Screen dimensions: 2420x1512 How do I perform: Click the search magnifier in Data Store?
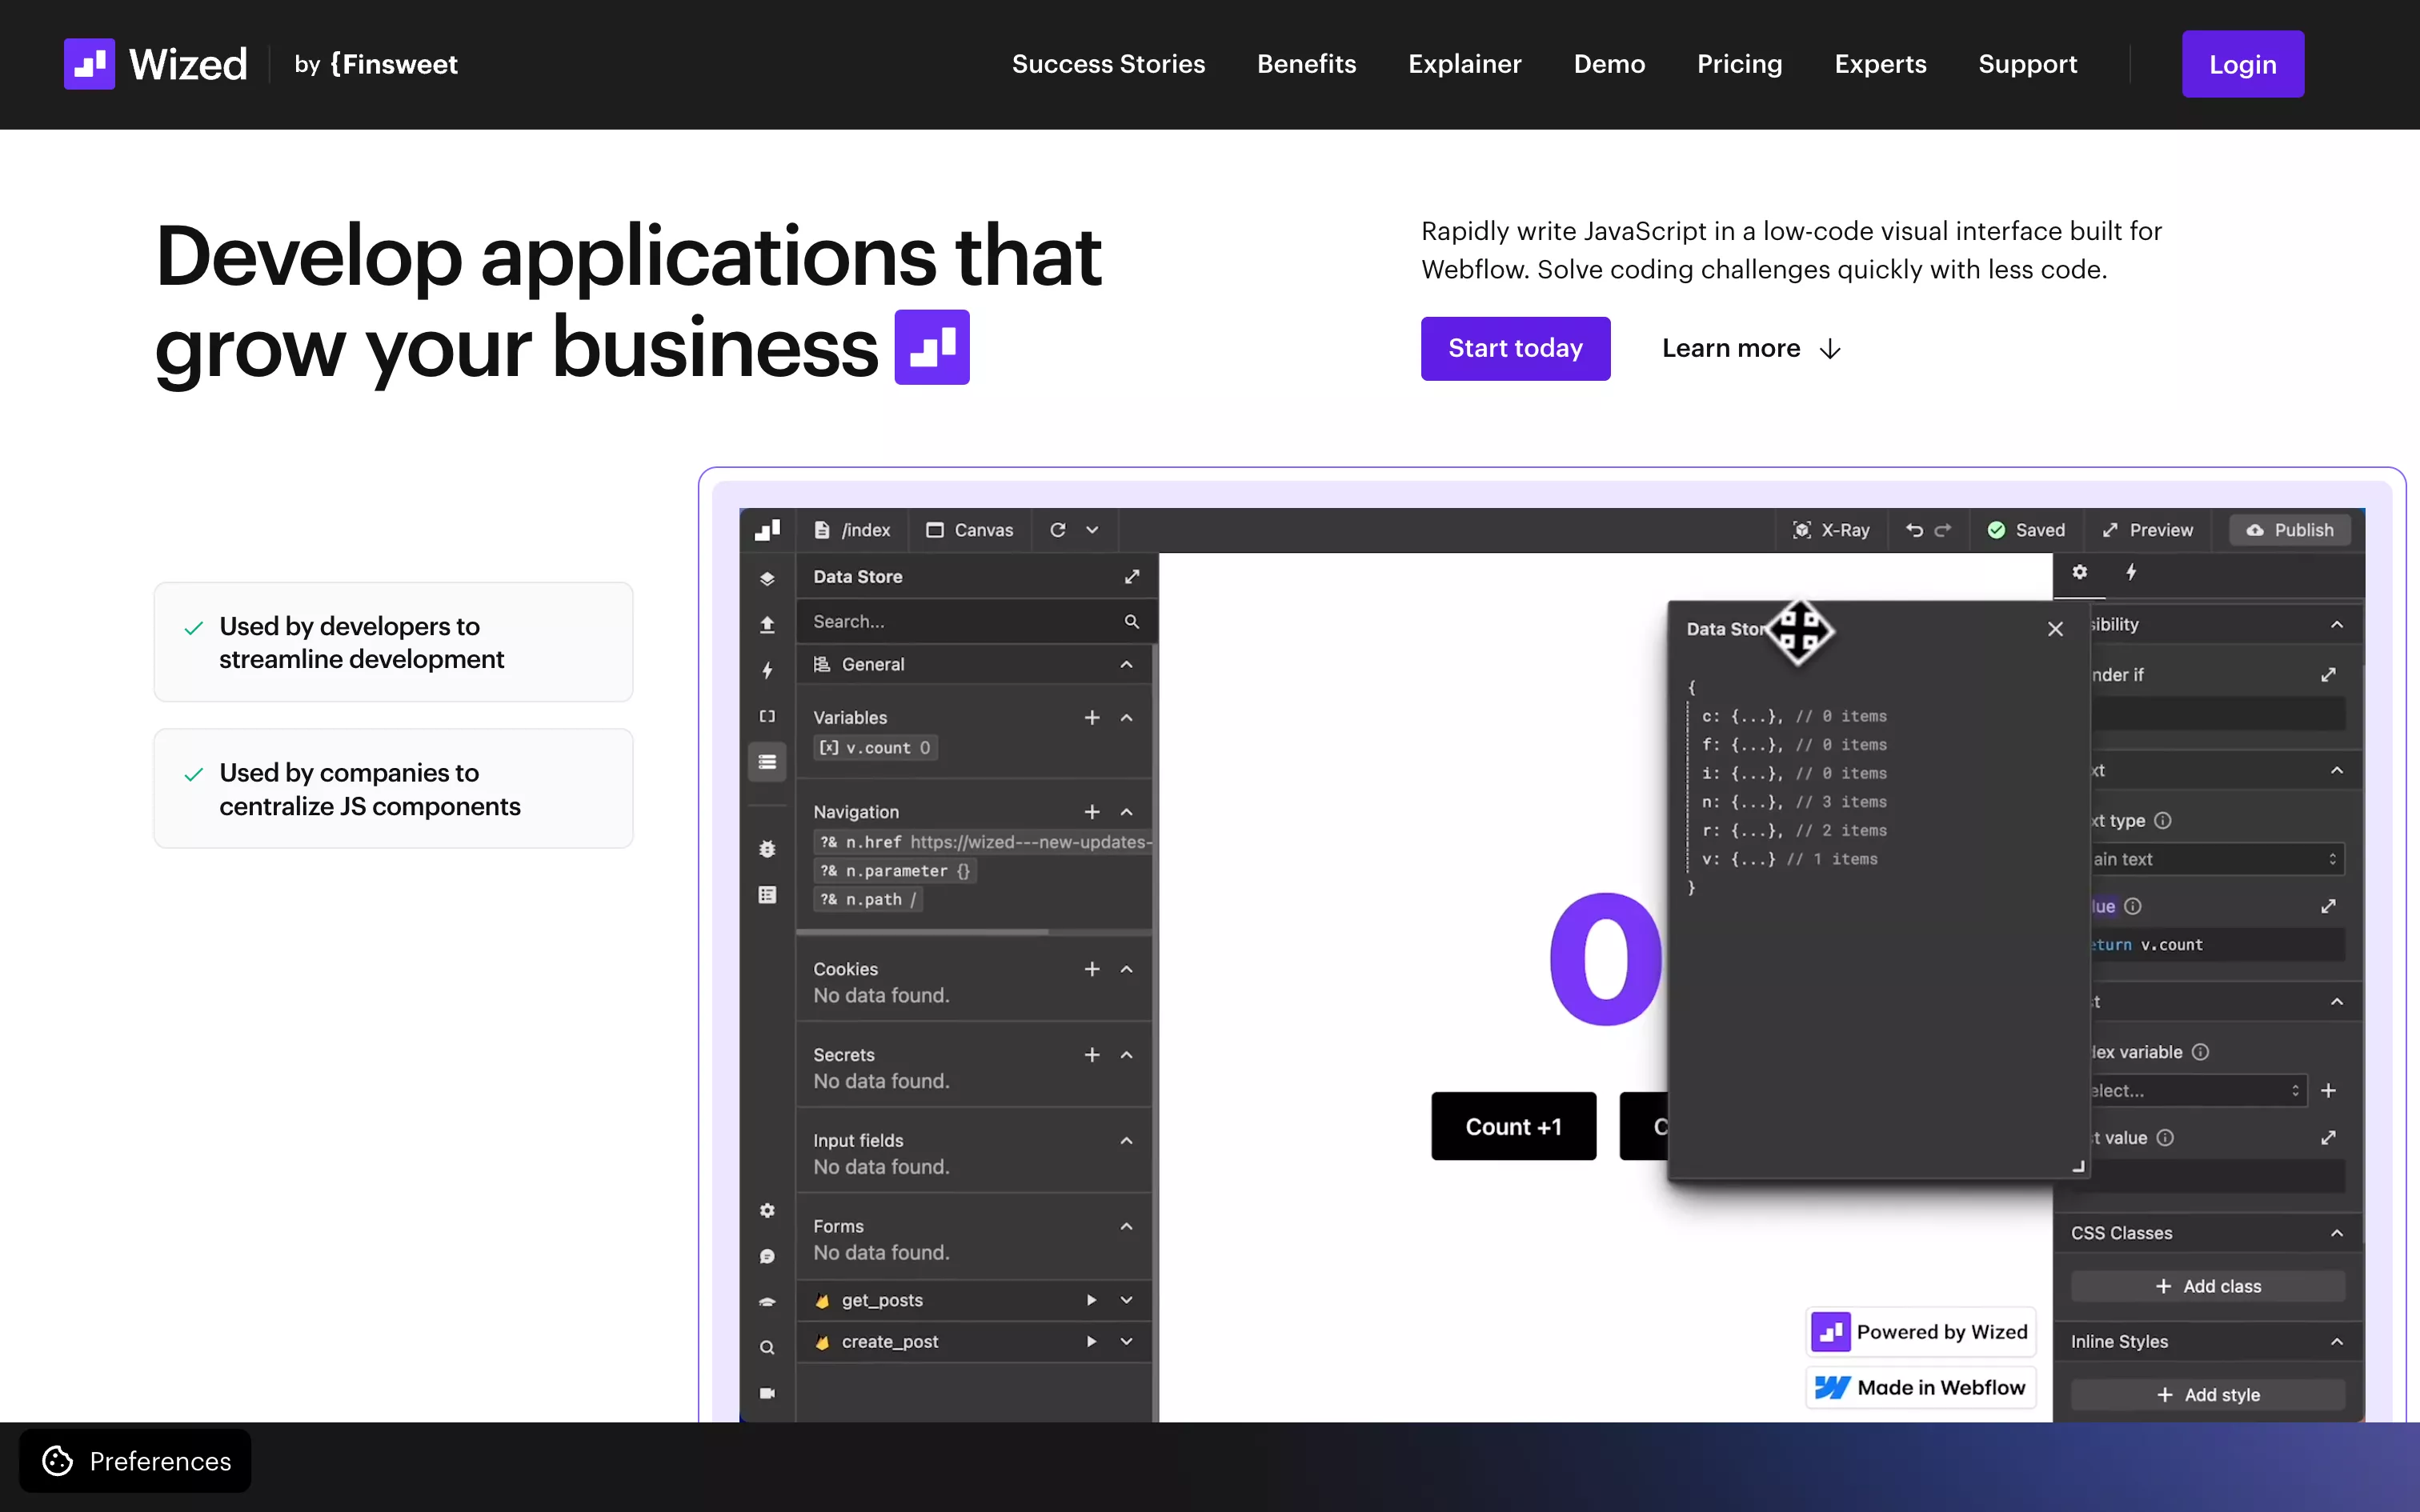(x=1131, y=621)
